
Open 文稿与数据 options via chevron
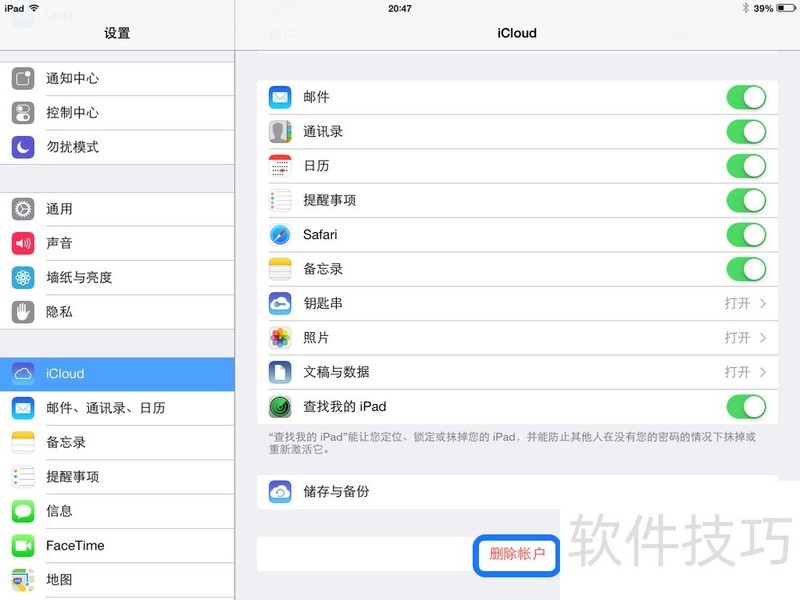click(x=766, y=372)
